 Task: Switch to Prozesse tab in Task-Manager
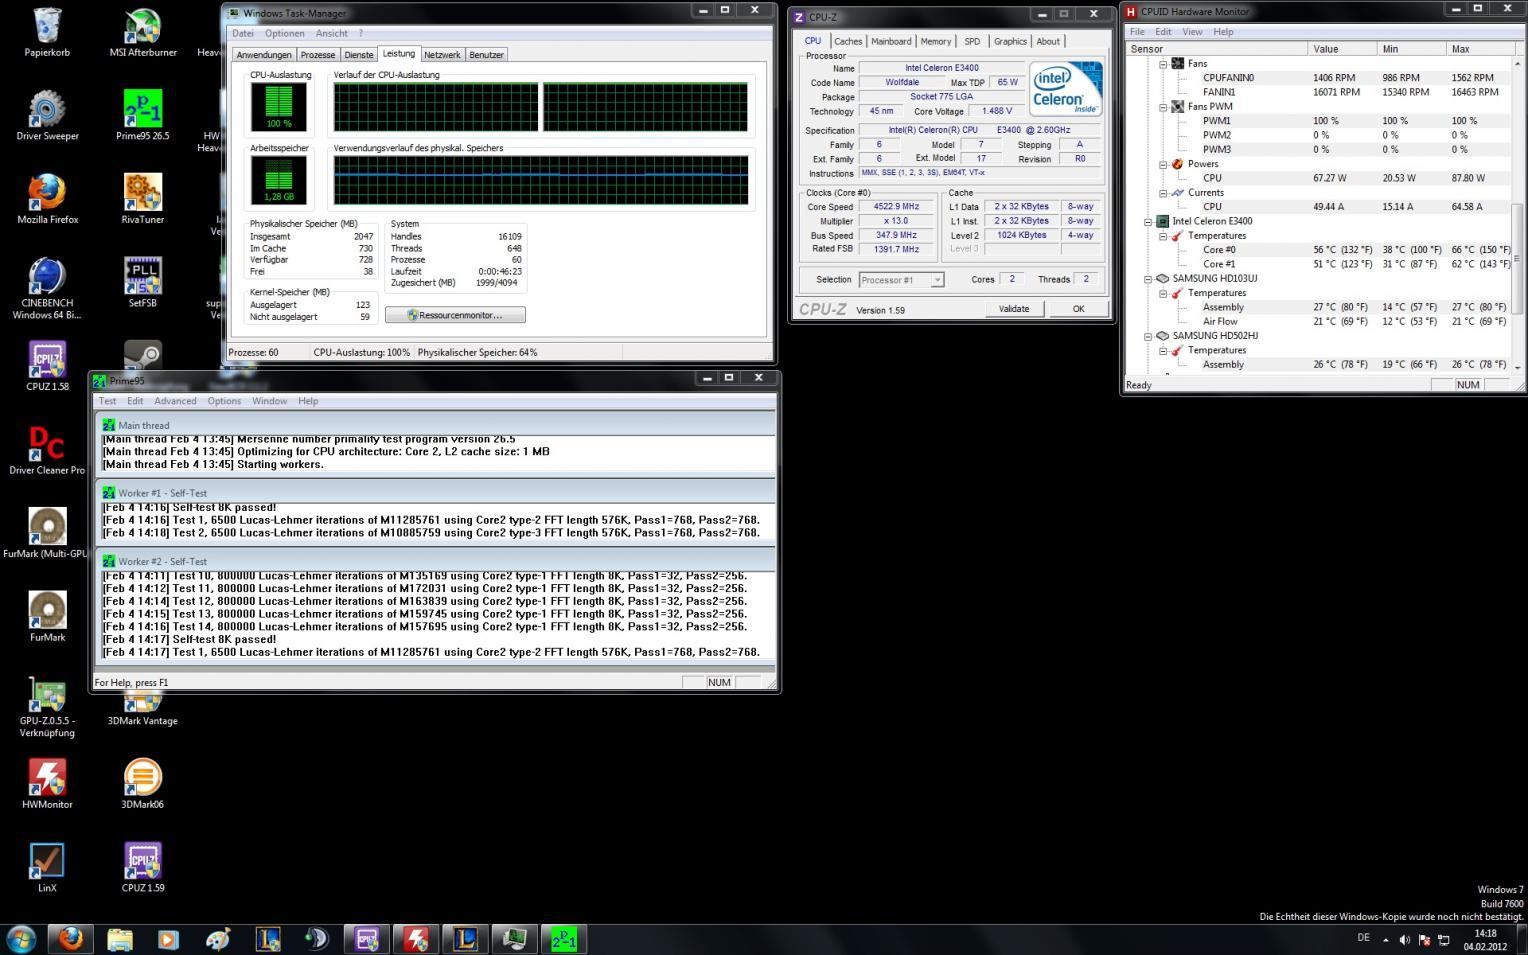point(318,55)
